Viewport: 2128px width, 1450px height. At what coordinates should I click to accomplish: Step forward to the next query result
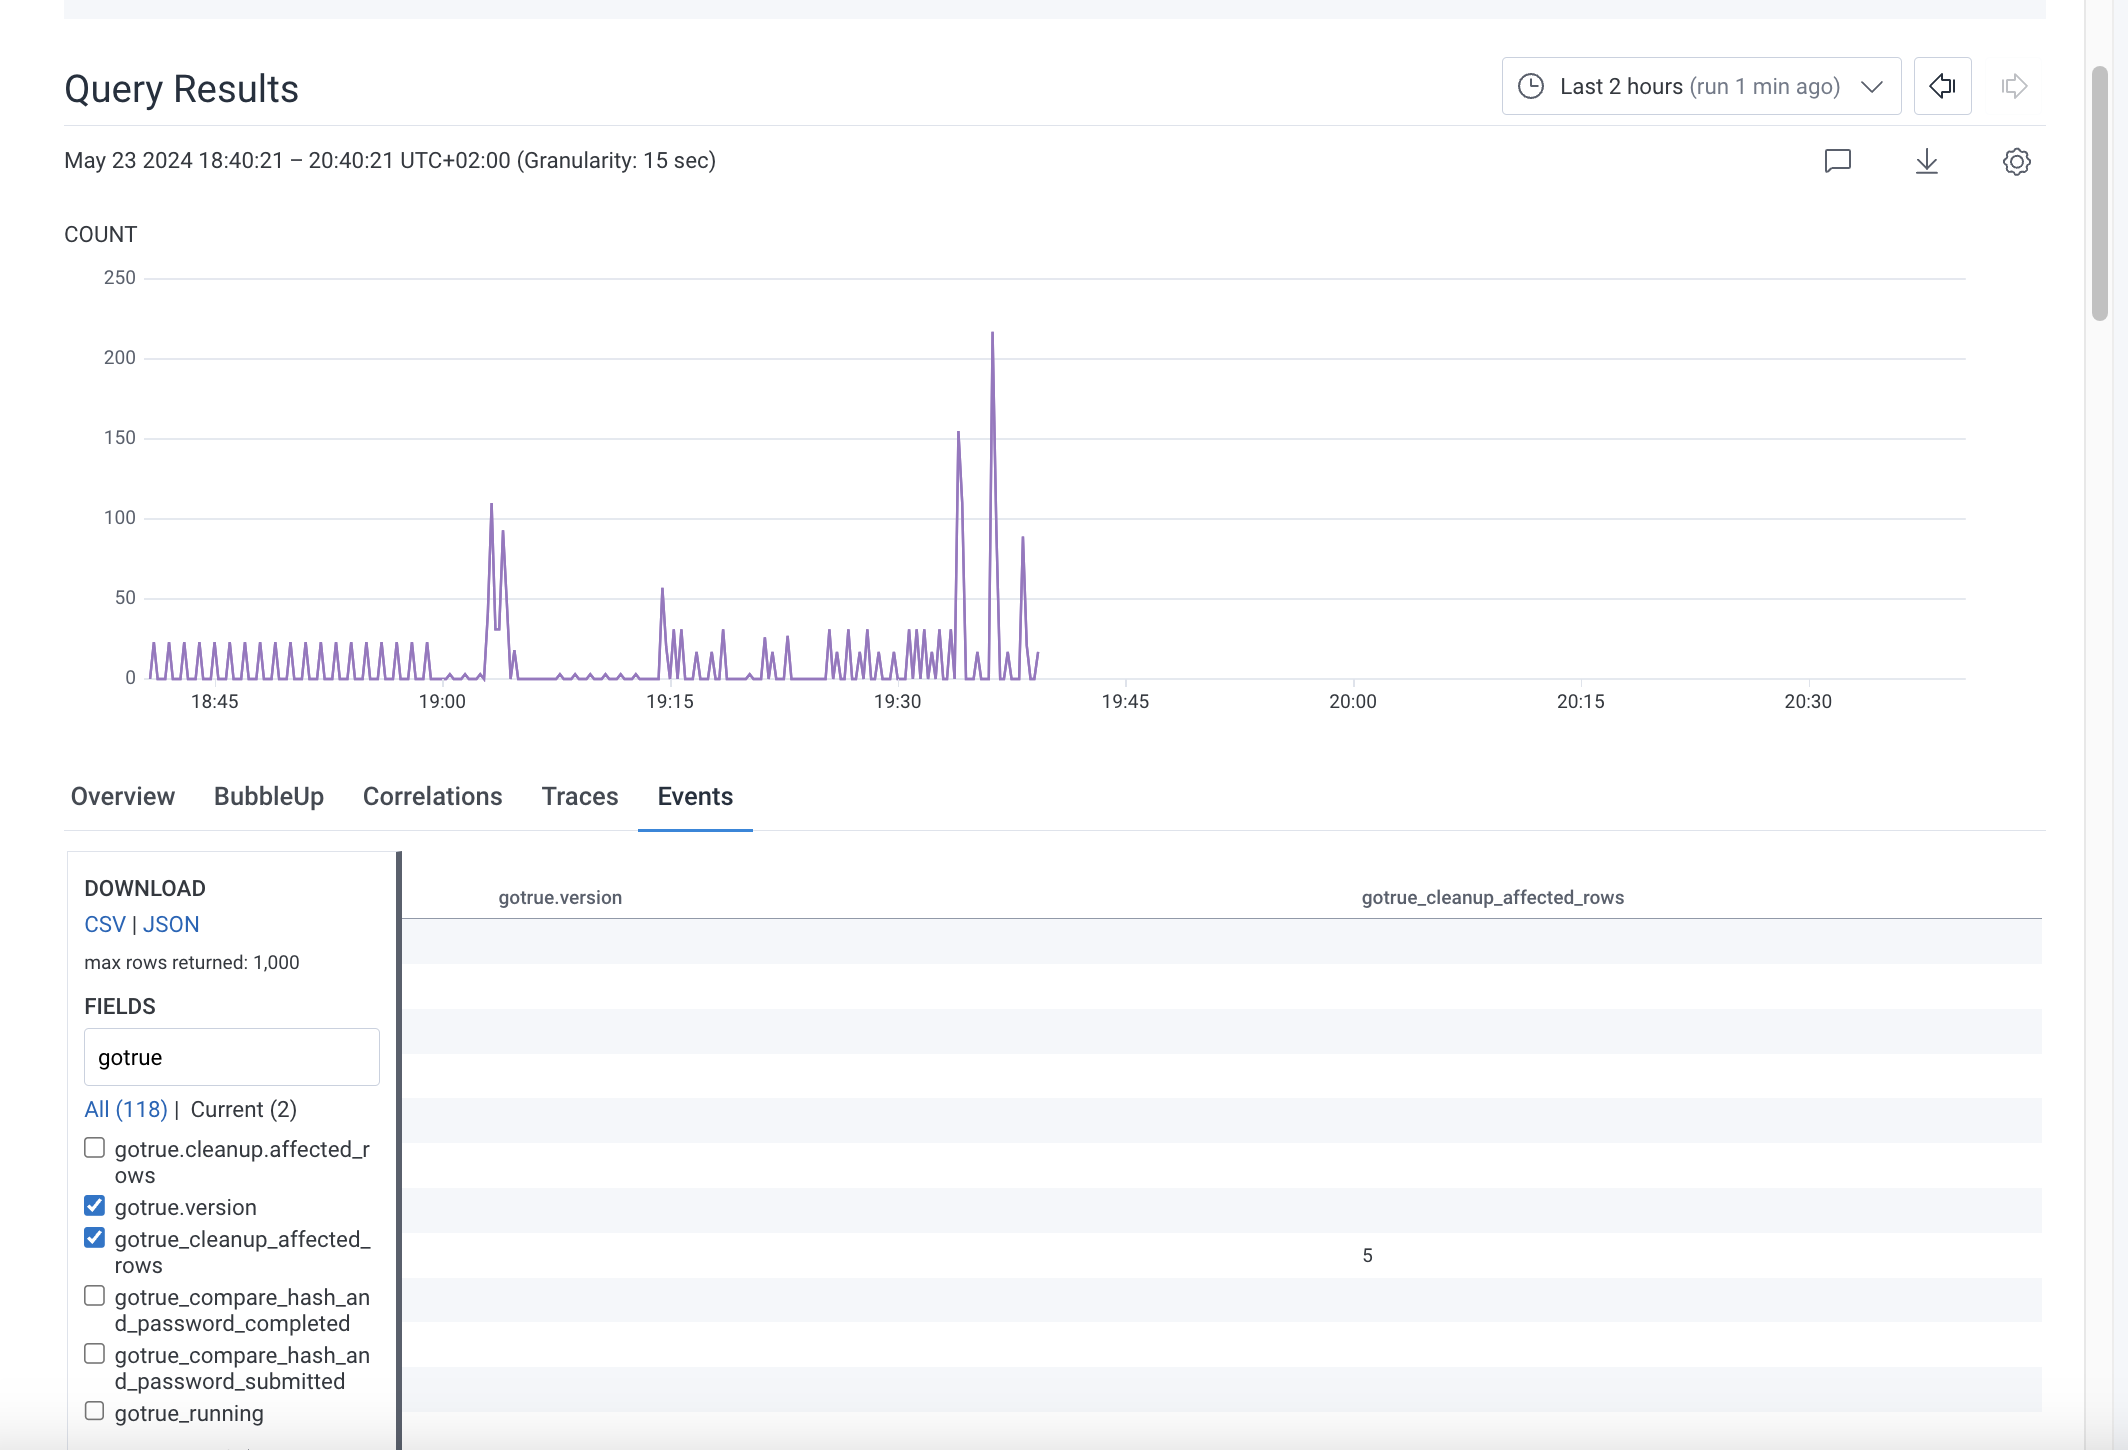pos(2014,86)
